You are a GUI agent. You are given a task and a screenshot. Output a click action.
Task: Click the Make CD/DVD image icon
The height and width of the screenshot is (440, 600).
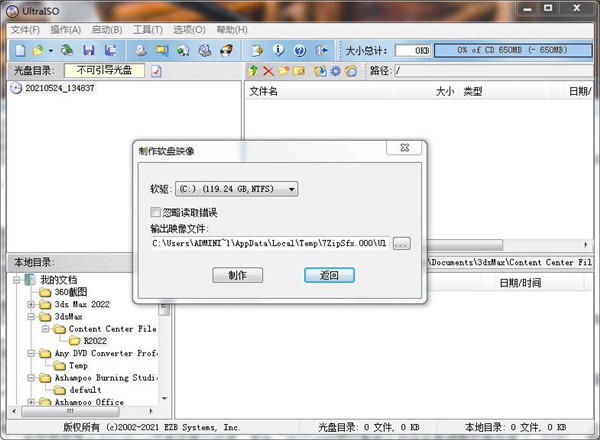click(x=141, y=51)
